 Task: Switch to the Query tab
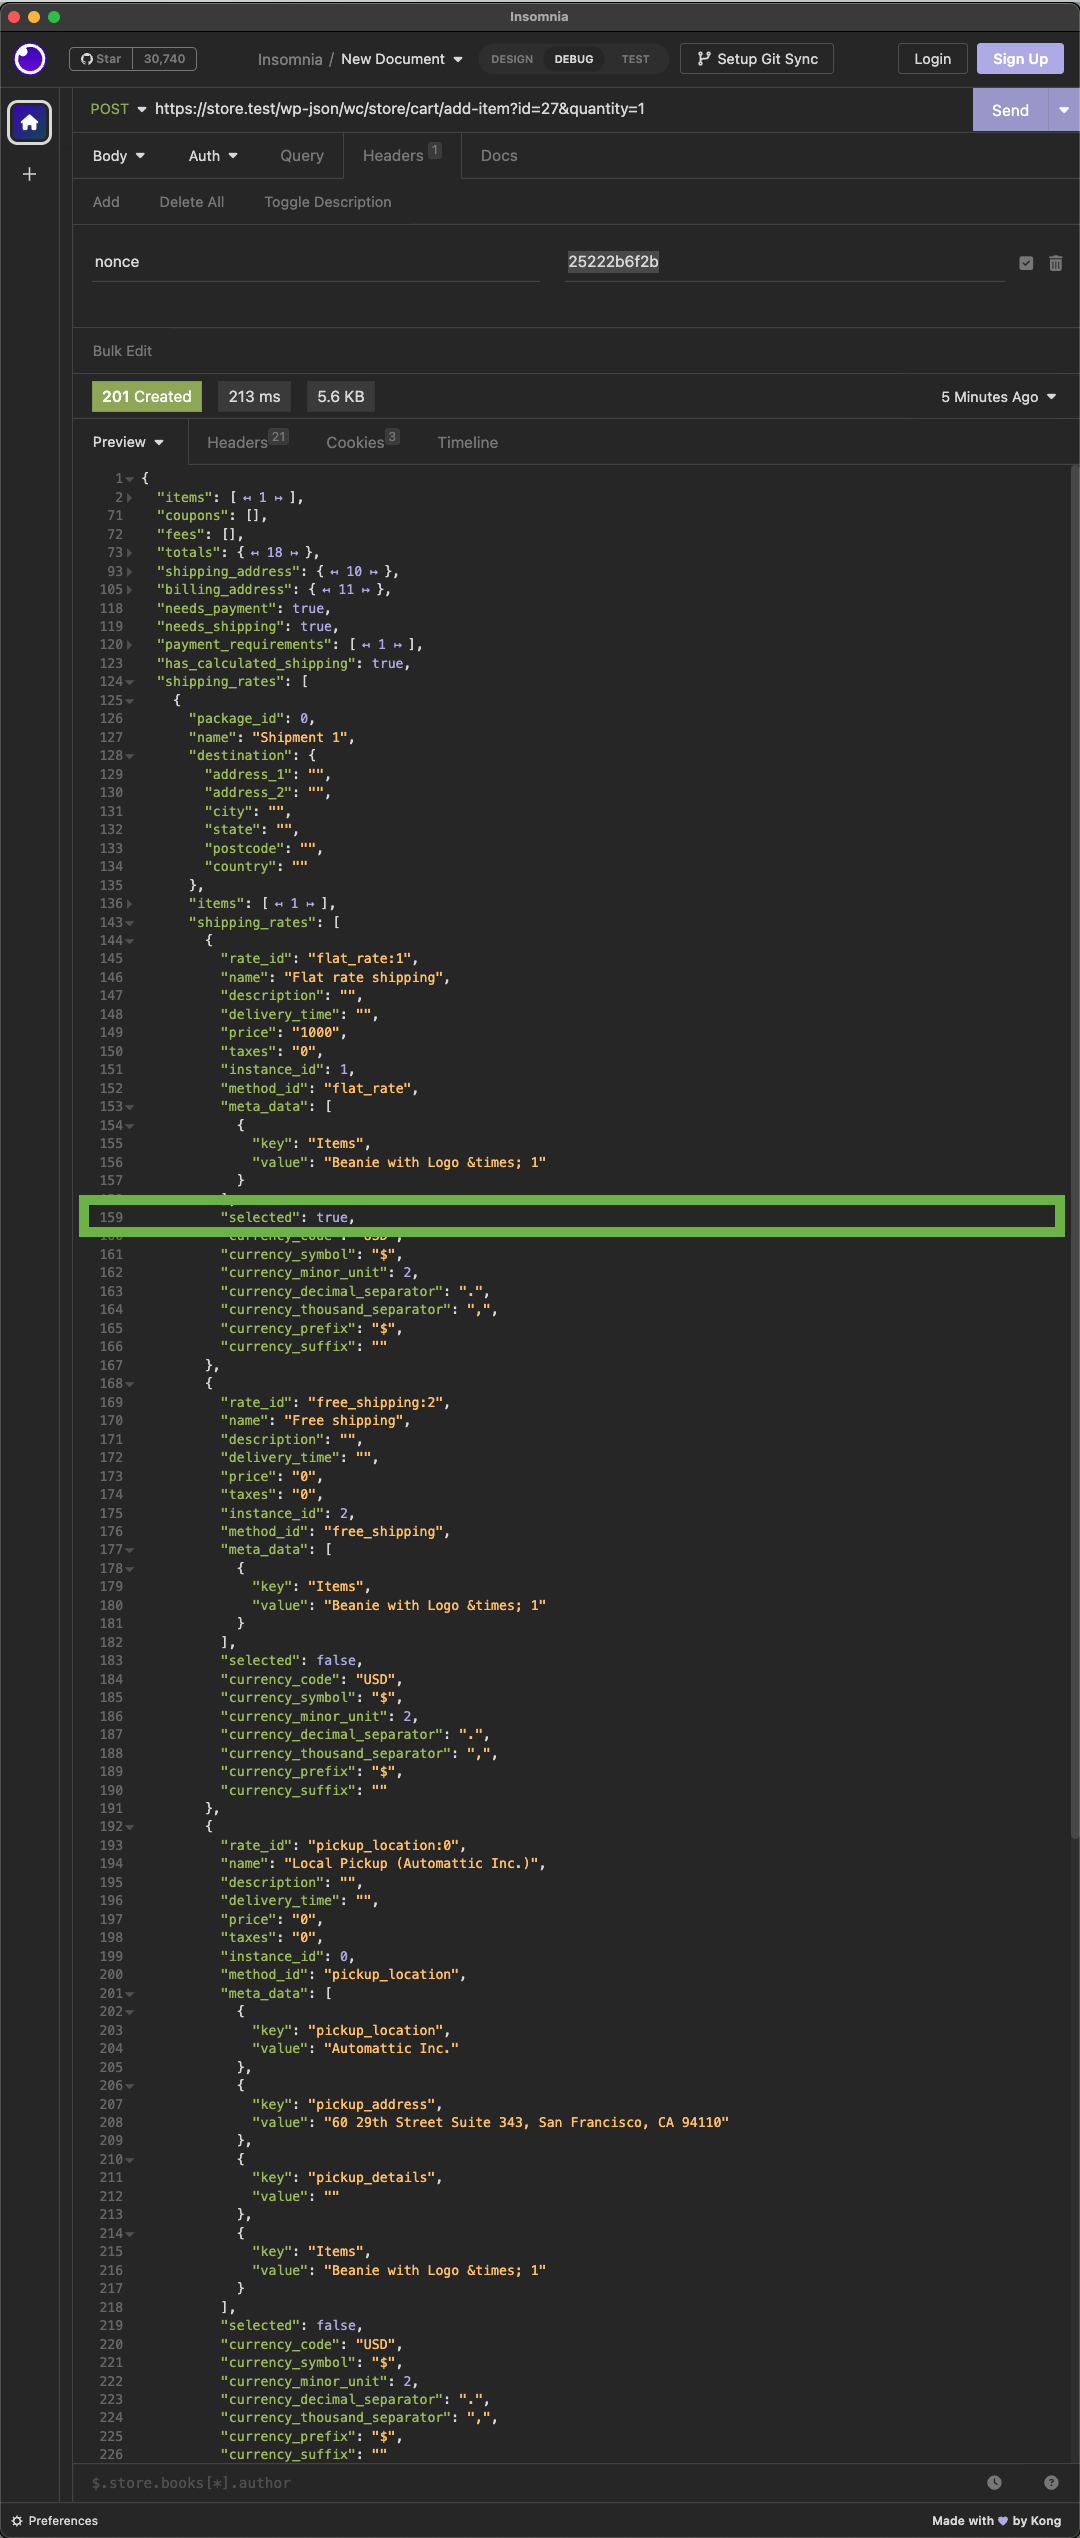point(302,156)
